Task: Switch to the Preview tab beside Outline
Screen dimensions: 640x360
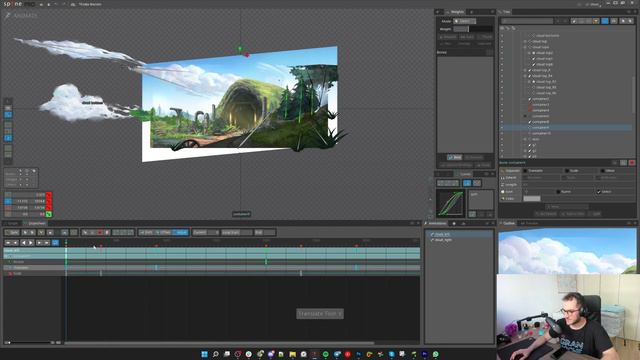Action: 529,223
